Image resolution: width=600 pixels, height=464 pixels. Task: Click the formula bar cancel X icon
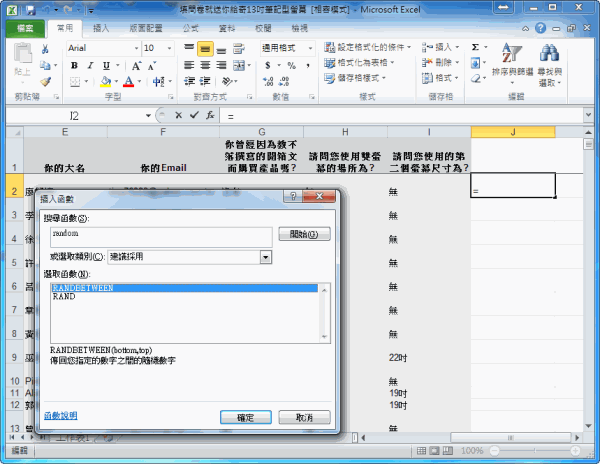pyautogui.click(x=178, y=117)
